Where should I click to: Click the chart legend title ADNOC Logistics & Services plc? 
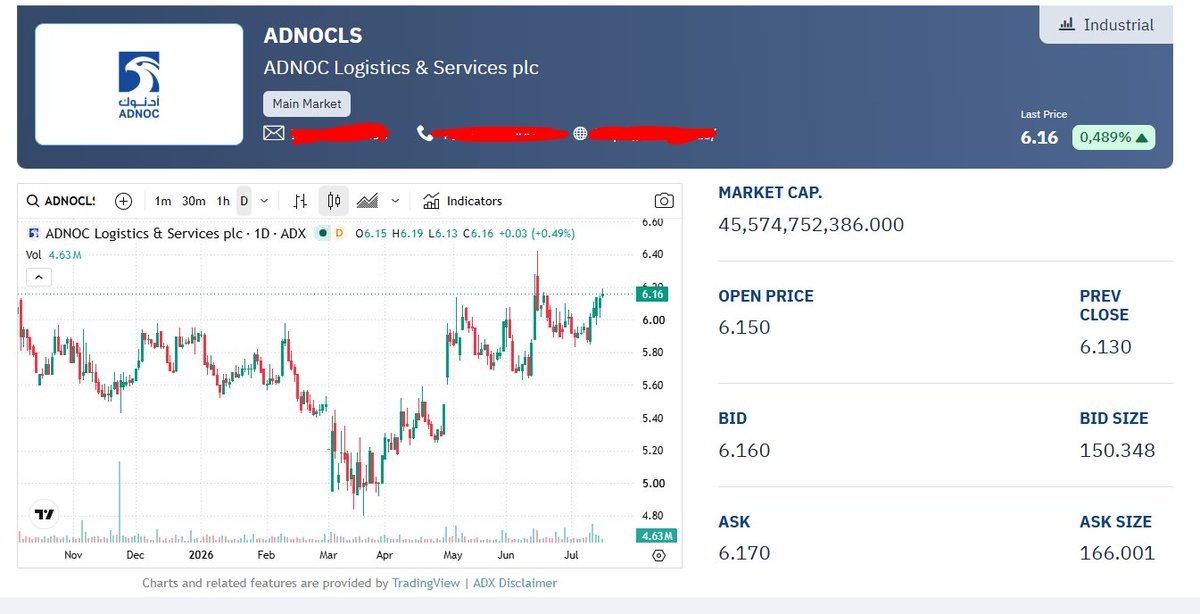click(x=145, y=233)
